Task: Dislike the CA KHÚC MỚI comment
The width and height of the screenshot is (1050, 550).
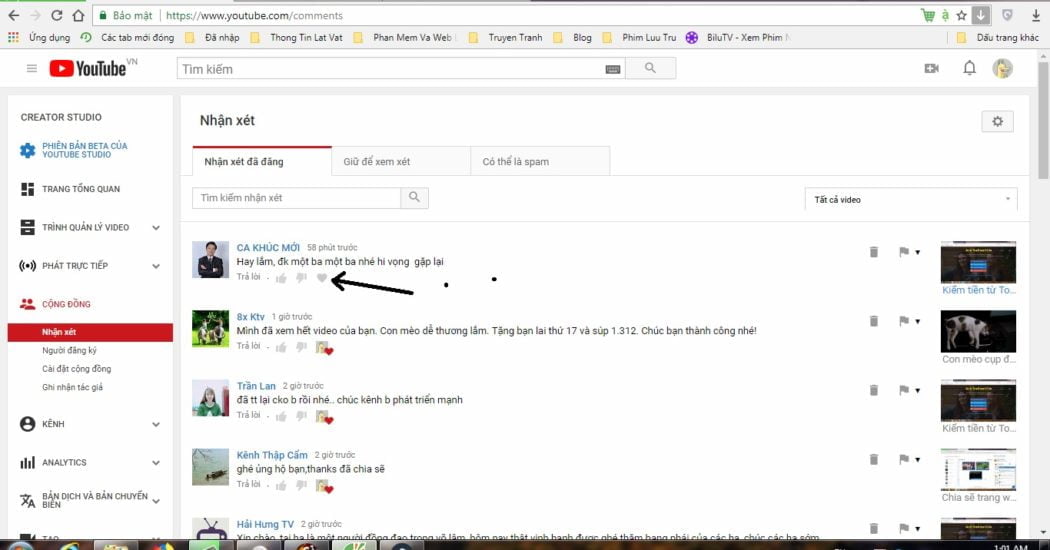Action: (301, 278)
